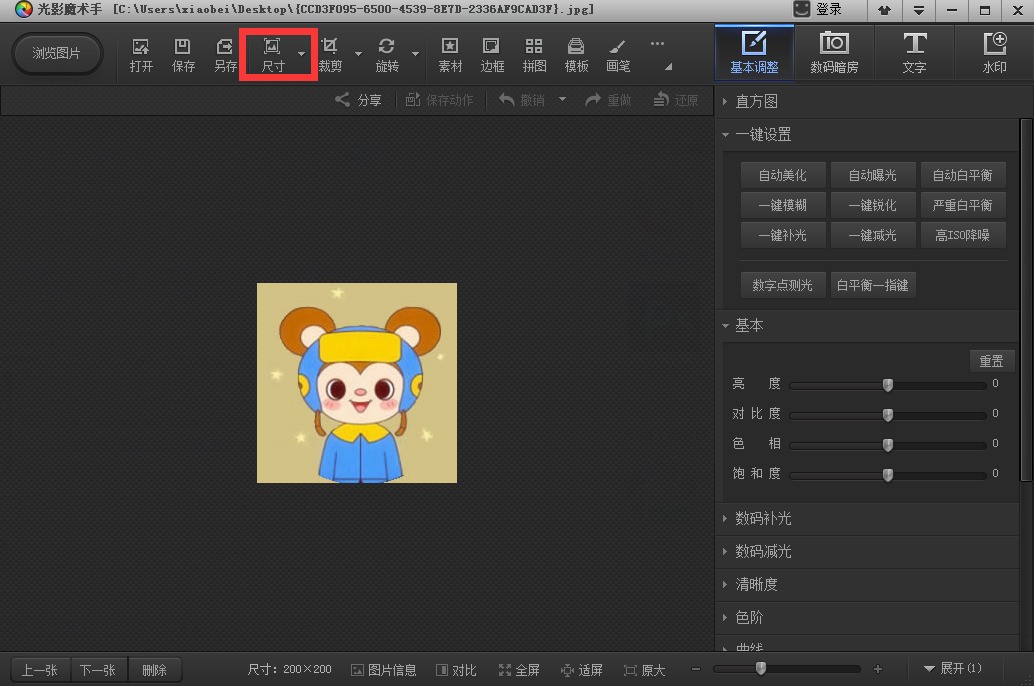This screenshot has width=1034, height=686.
Task: Expand the Histogram (直方图) section
Action: [756, 101]
